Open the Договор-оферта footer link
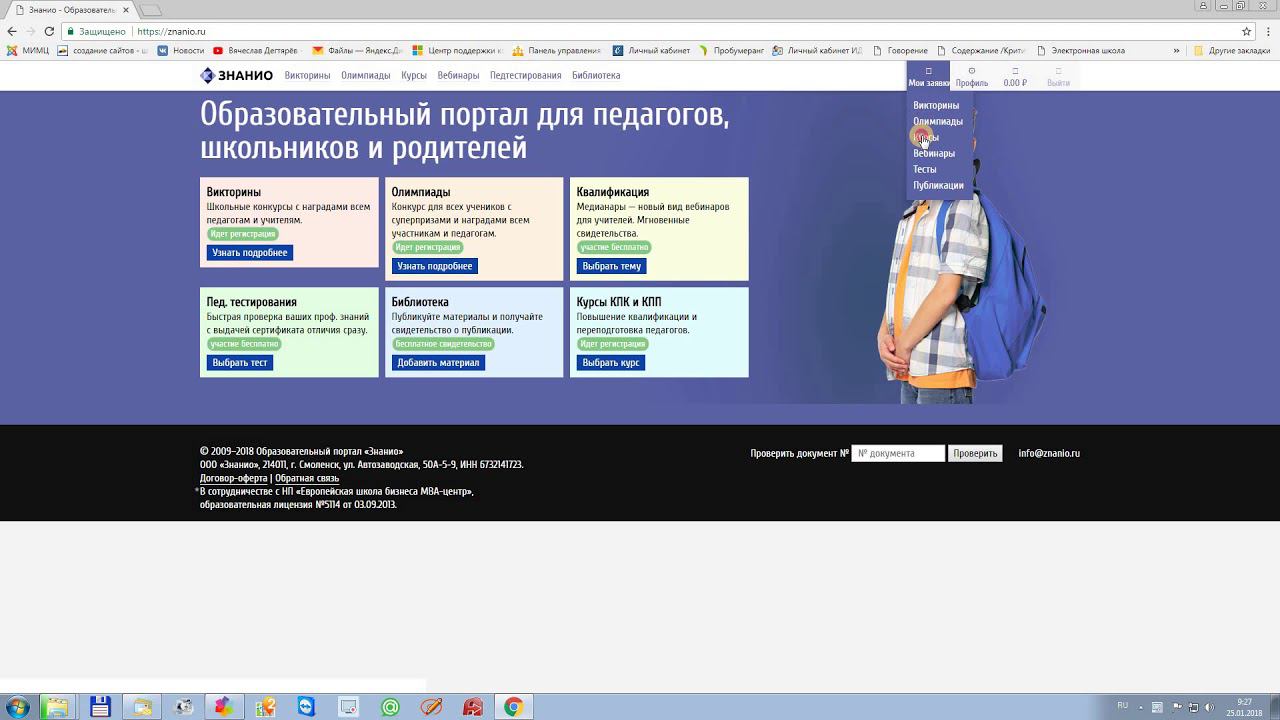The image size is (1280, 720). [x=233, y=478]
